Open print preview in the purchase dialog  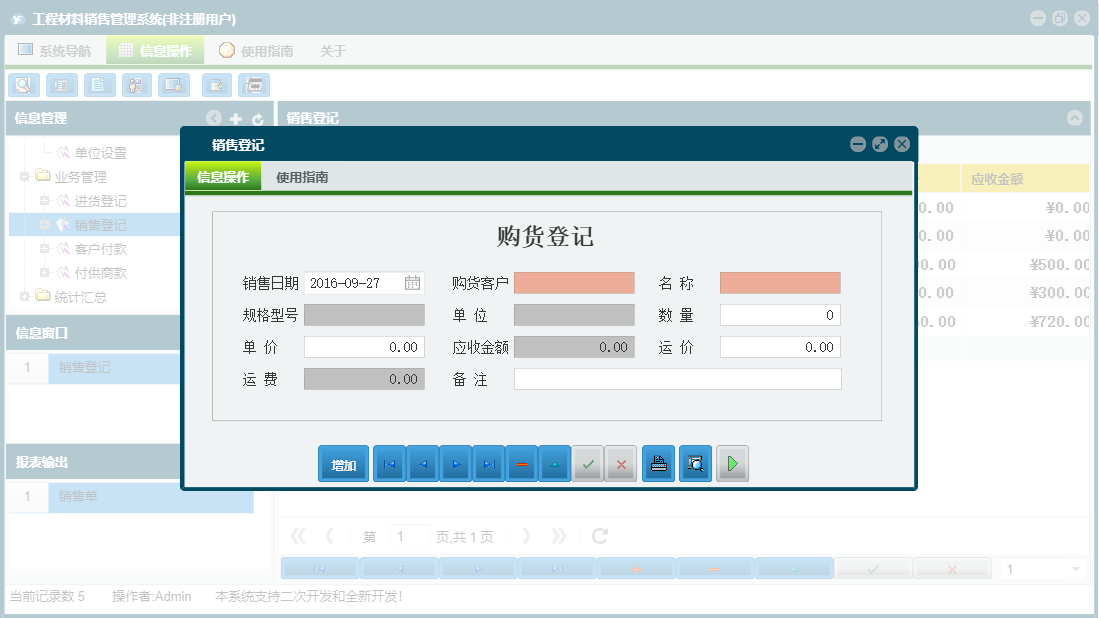(695, 463)
